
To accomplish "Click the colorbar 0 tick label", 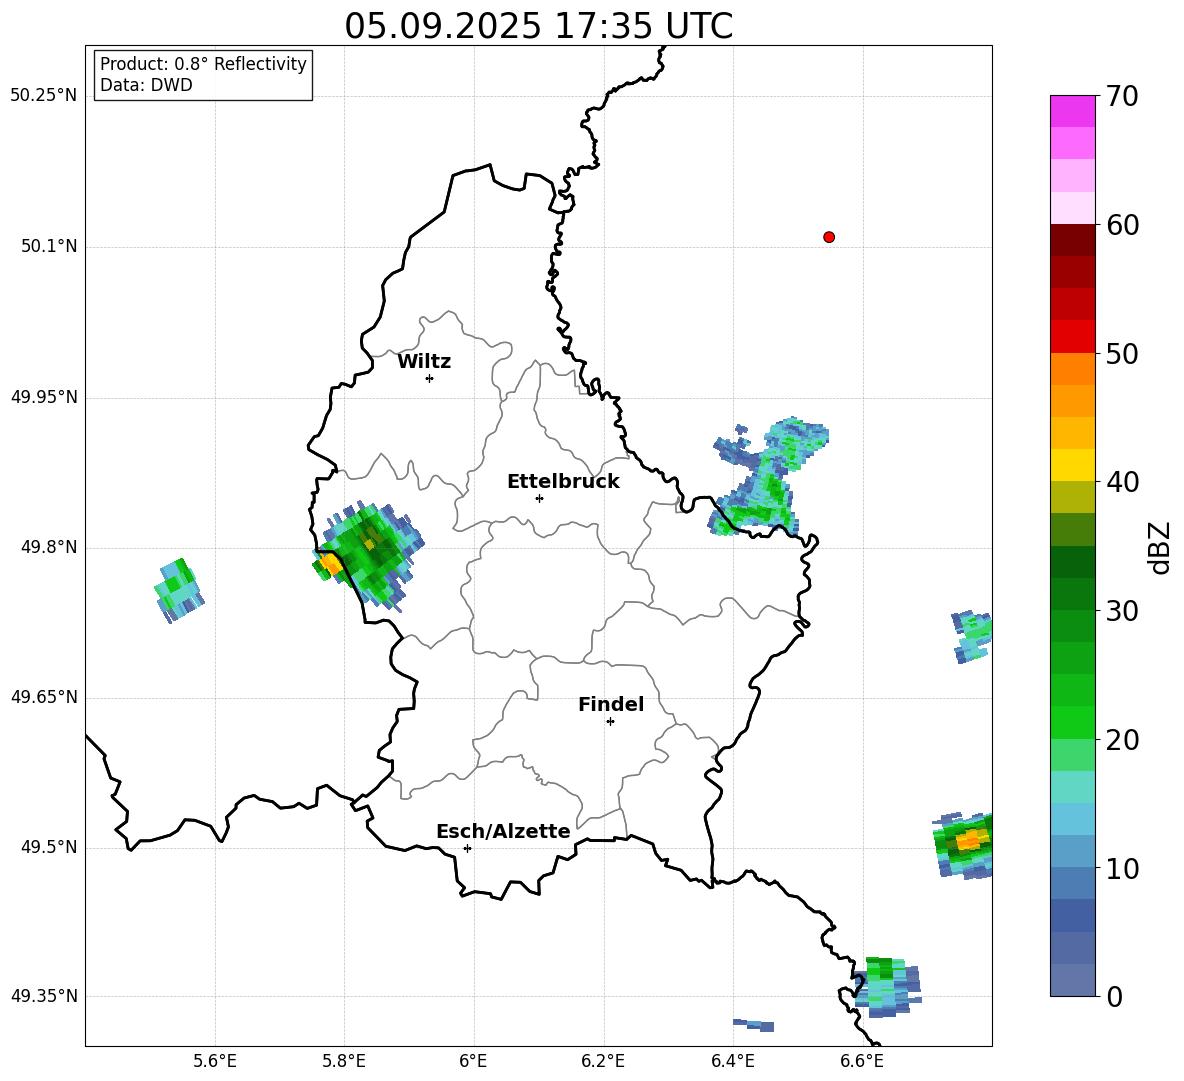I will point(1114,996).
